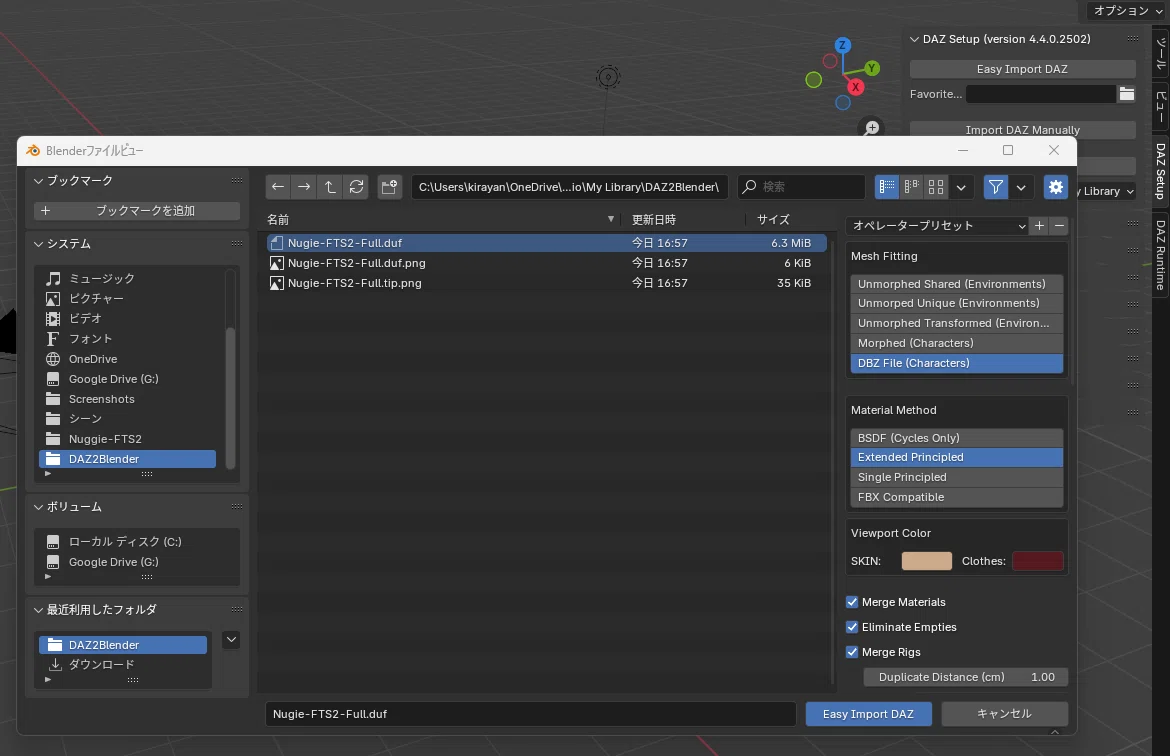The image size is (1170, 756).
Task: Select Extended Principled material method
Action: pos(957,457)
